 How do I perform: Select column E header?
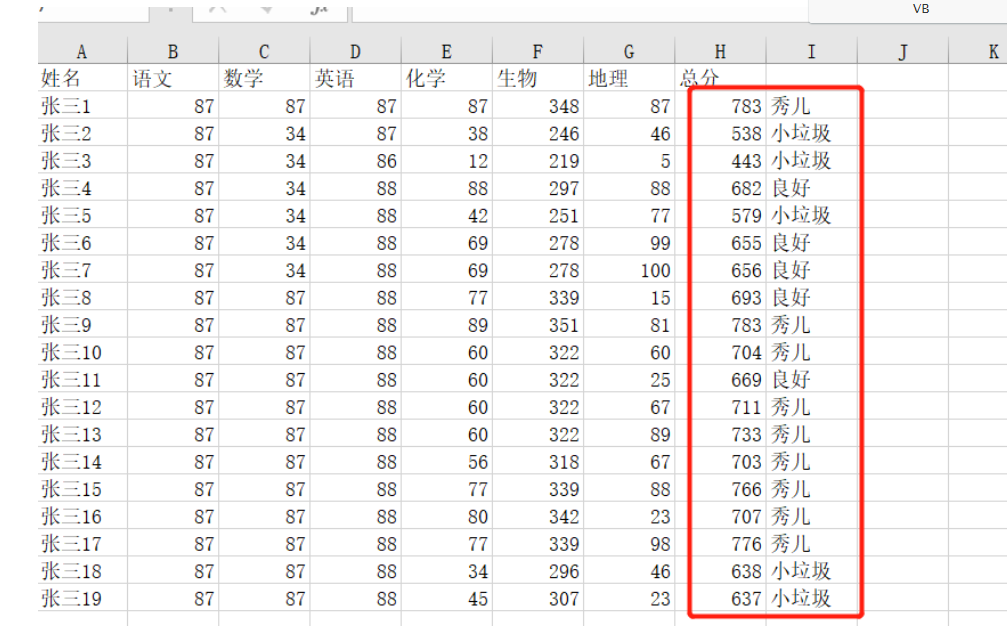[446, 51]
